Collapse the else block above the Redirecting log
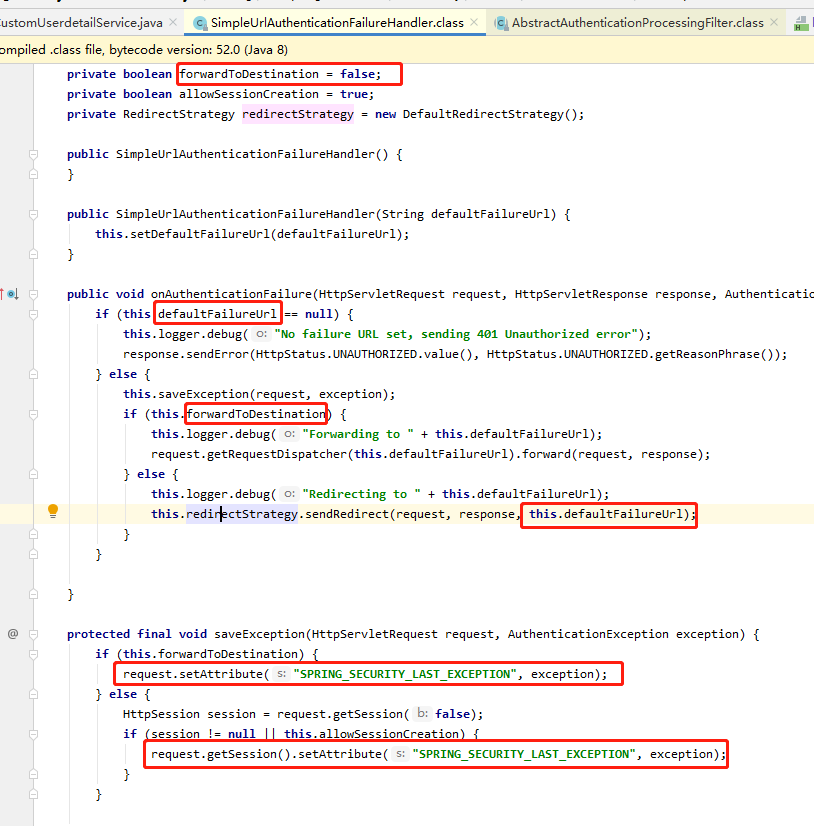814x826 pixels. pyautogui.click(x=33, y=474)
